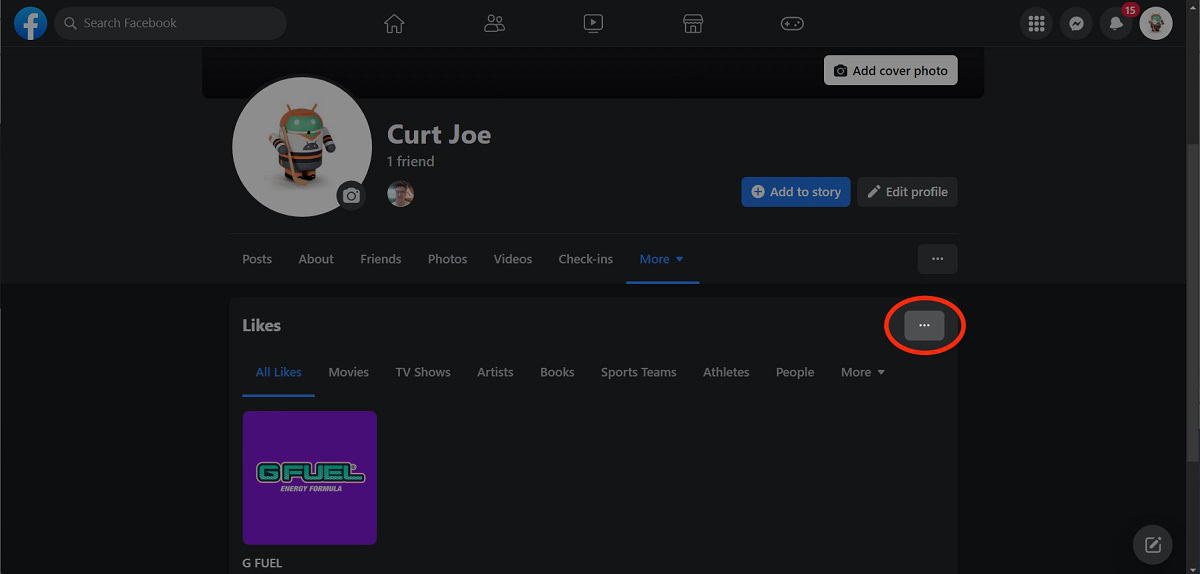1200x574 pixels.
Task: Select the All Likes tab
Action: pyautogui.click(x=278, y=372)
